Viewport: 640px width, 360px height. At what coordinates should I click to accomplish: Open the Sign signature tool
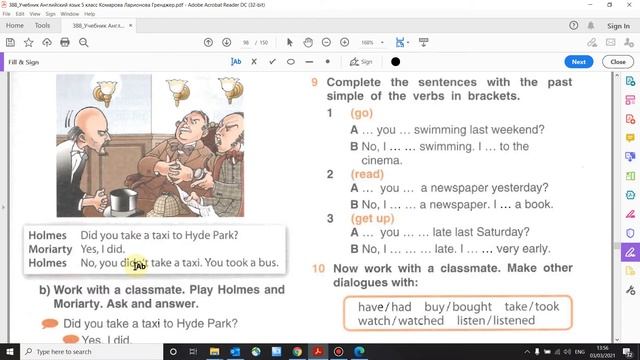361,62
